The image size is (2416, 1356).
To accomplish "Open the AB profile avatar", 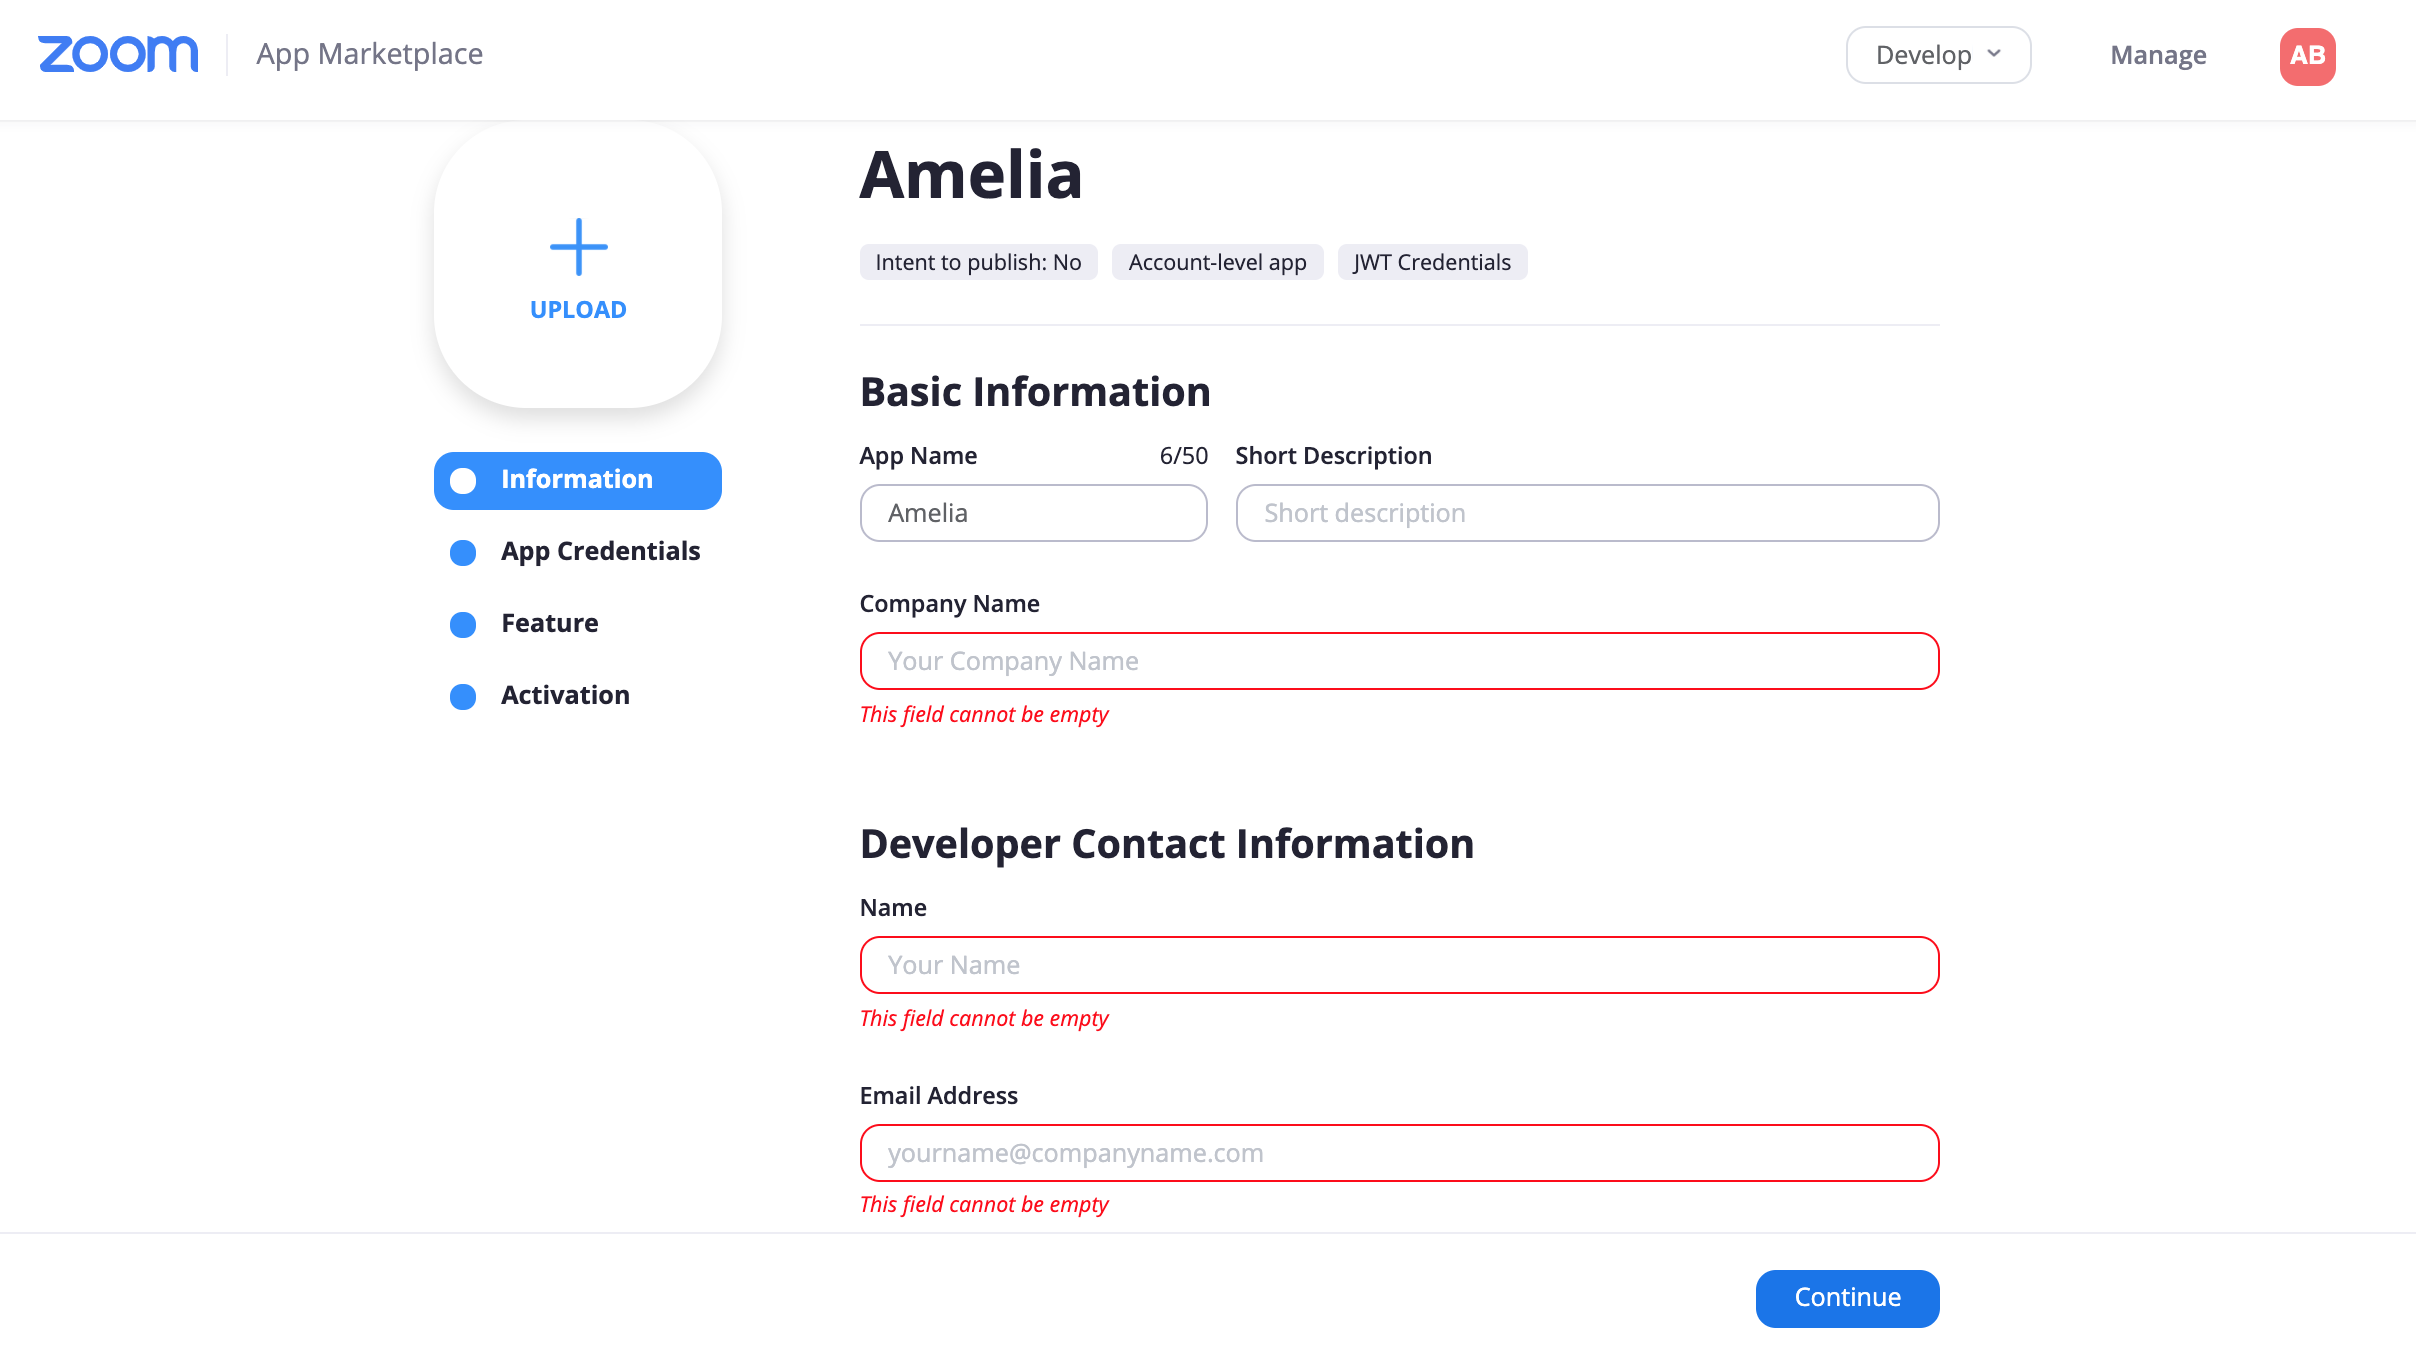I will [2307, 56].
